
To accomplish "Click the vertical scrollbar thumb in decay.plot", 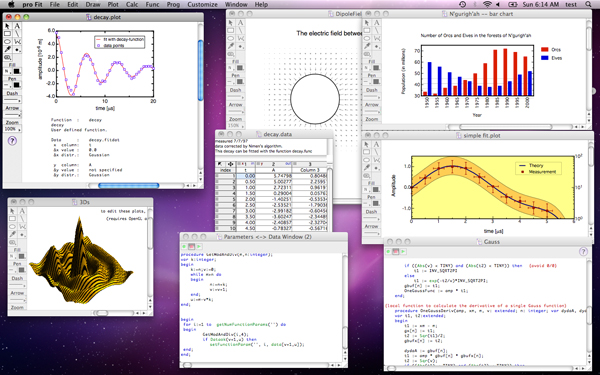I will (201, 70).
